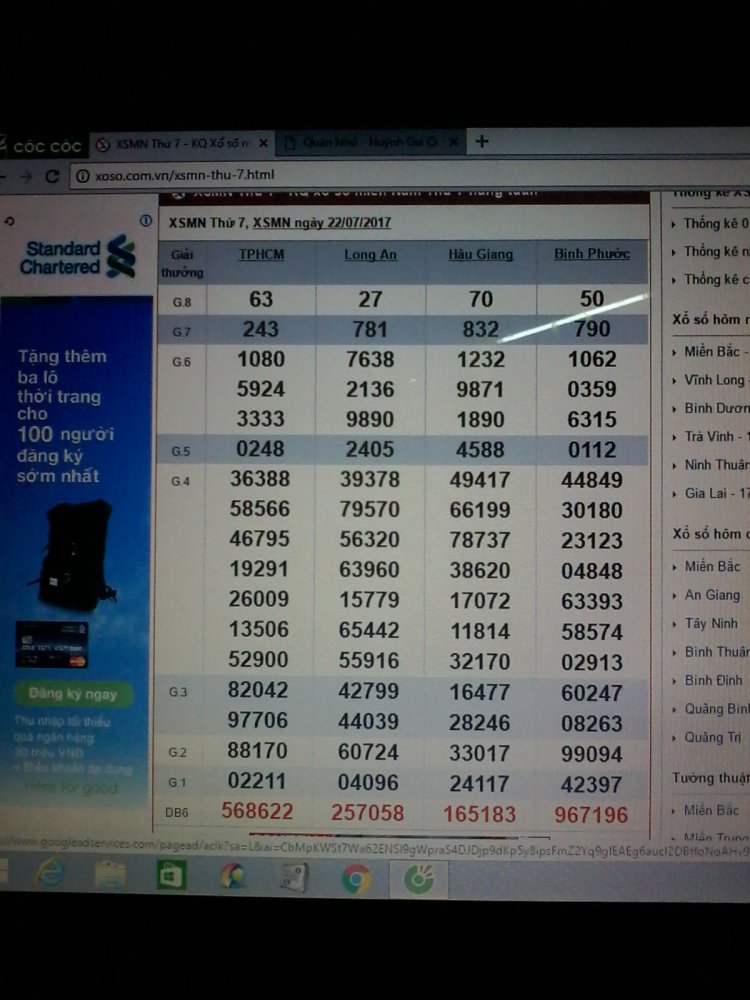The image size is (750, 1000).
Task: Open the TPHCM column header link
Action: click(x=261, y=255)
